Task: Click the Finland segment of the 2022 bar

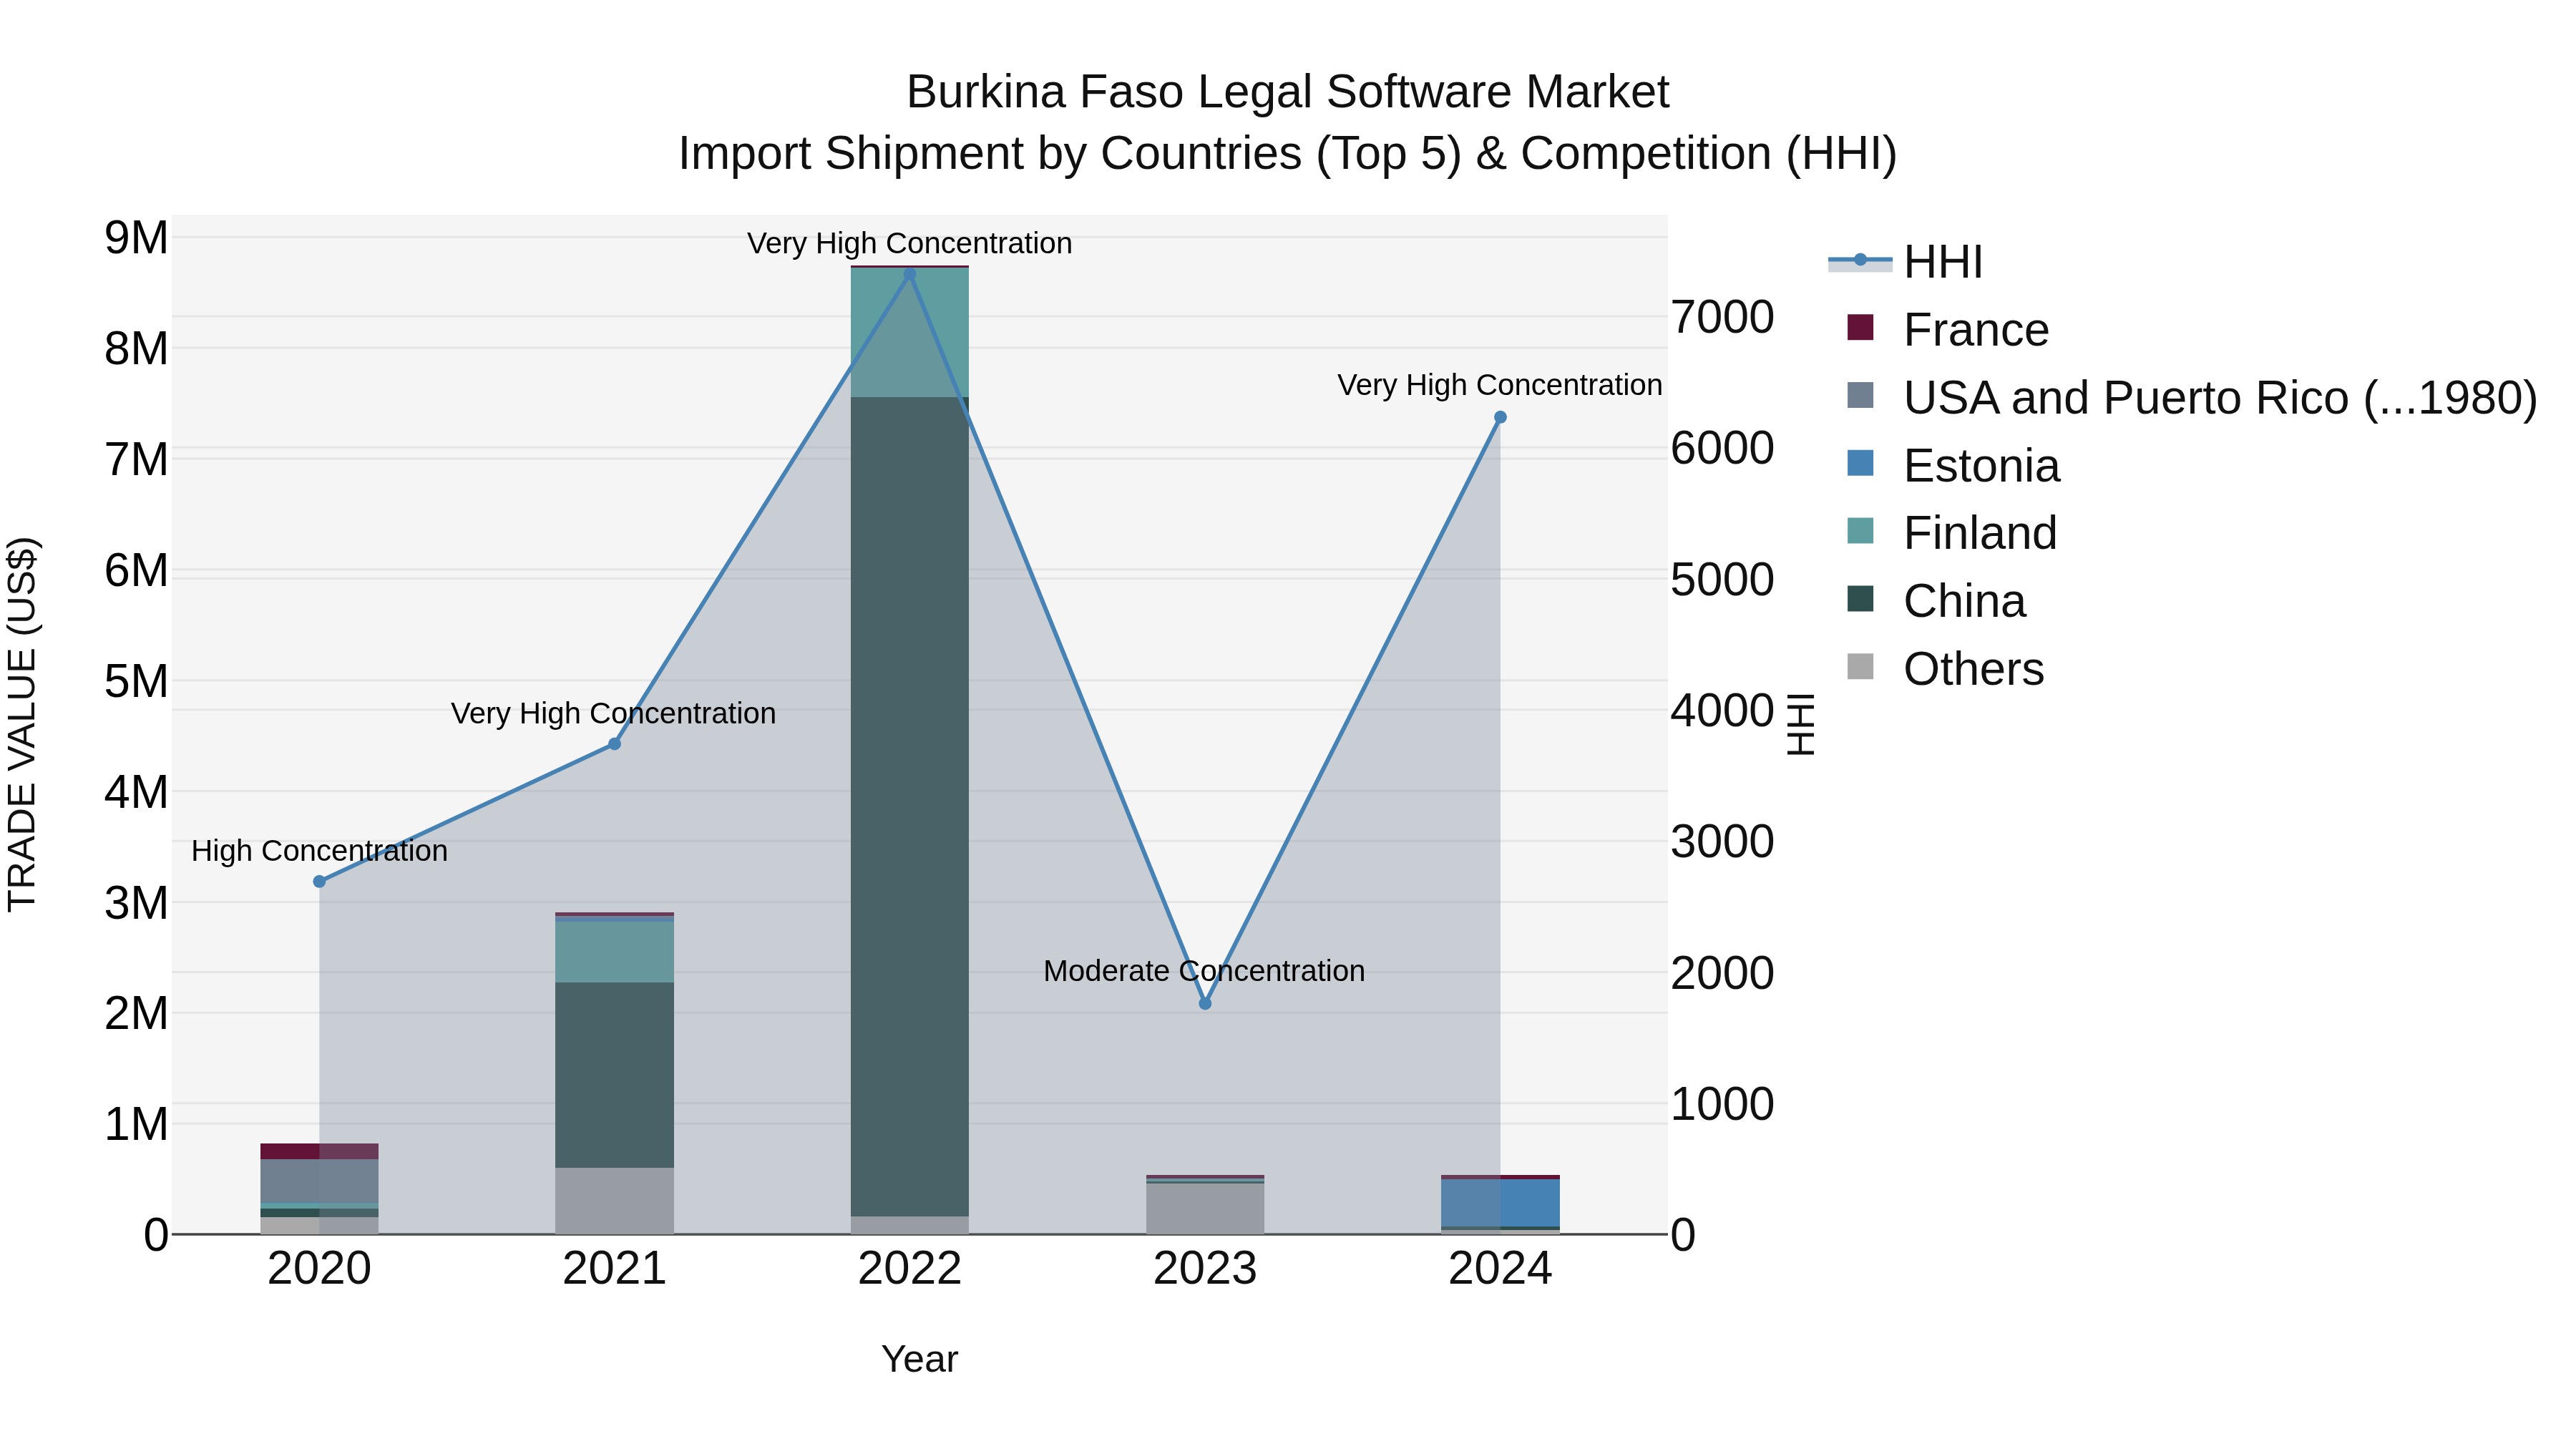Action: (x=910, y=333)
